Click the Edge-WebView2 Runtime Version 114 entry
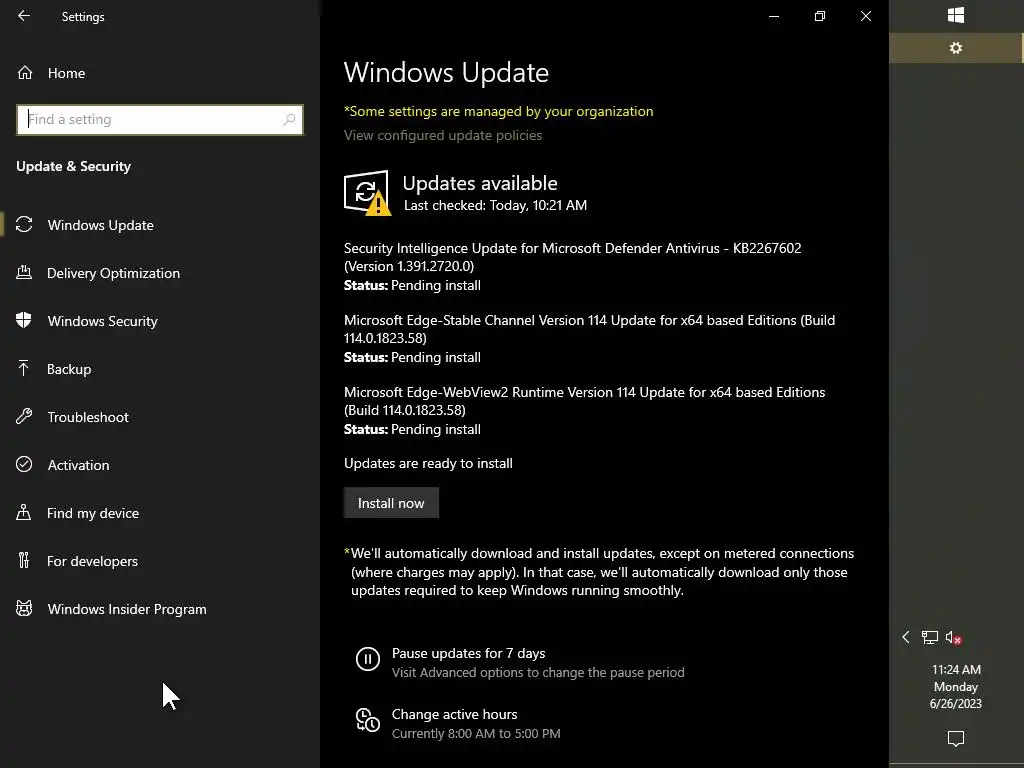1024x768 pixels. 584,410
